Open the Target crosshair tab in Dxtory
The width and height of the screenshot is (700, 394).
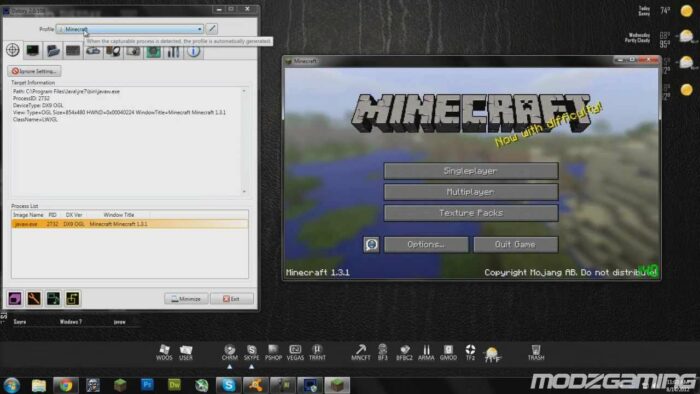(12, 50)
